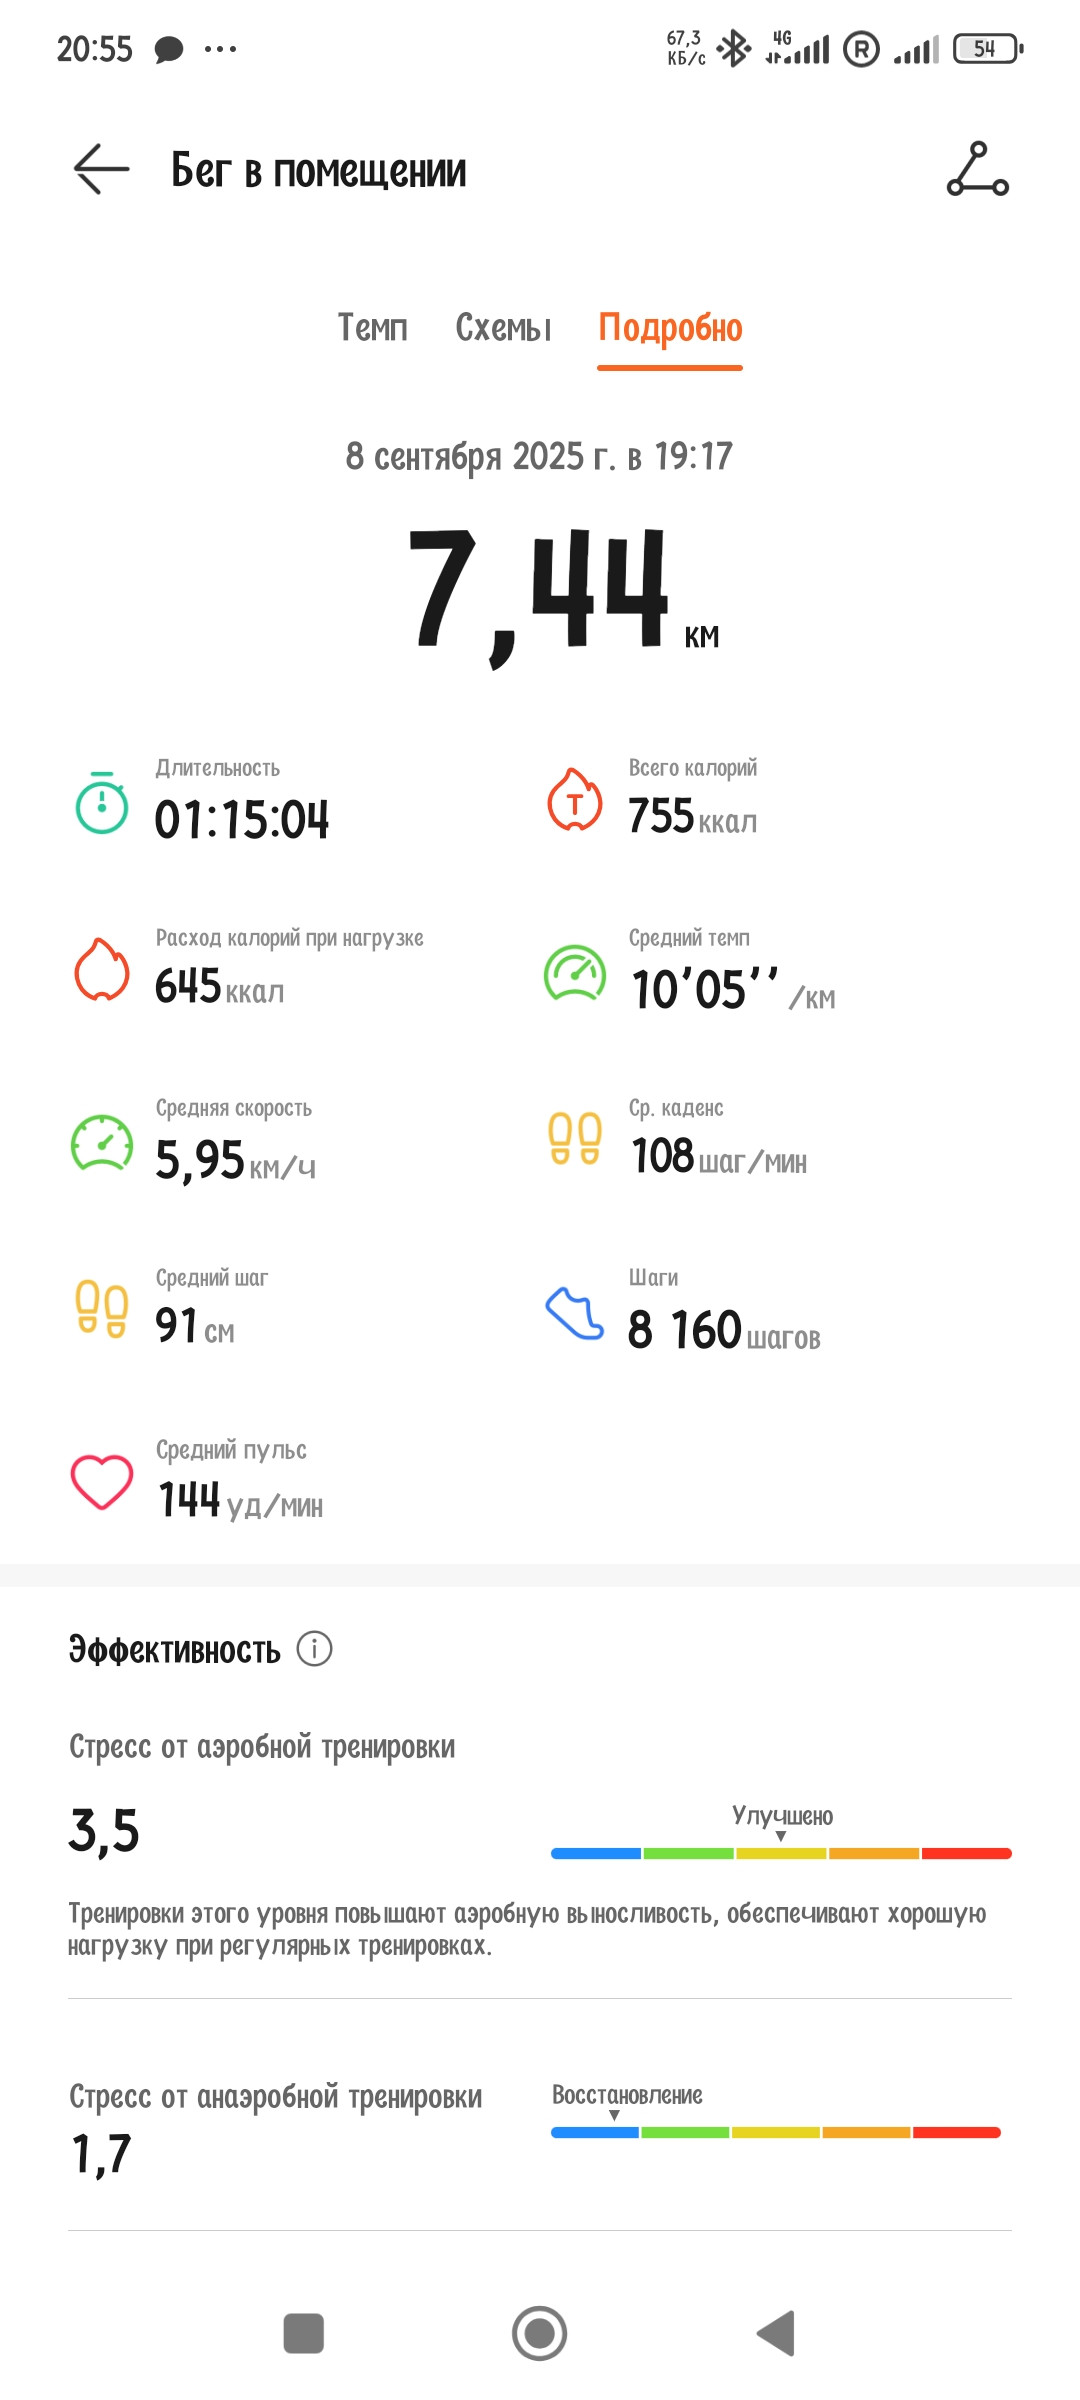Tap the total calories flame icon
The height and width of the screenshot is (2400, 1080).
(575, 799)
